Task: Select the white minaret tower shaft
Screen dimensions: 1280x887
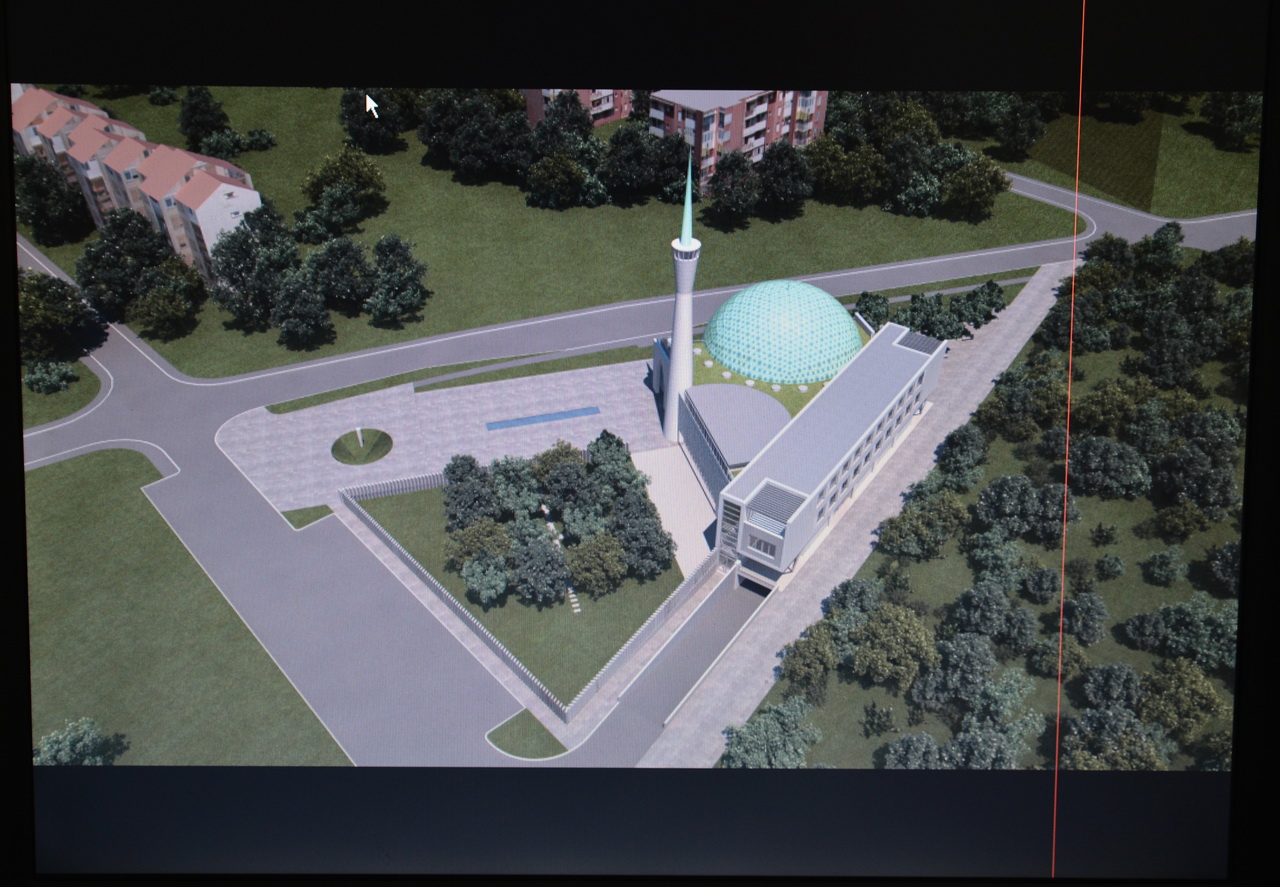Action: [680, 340]
